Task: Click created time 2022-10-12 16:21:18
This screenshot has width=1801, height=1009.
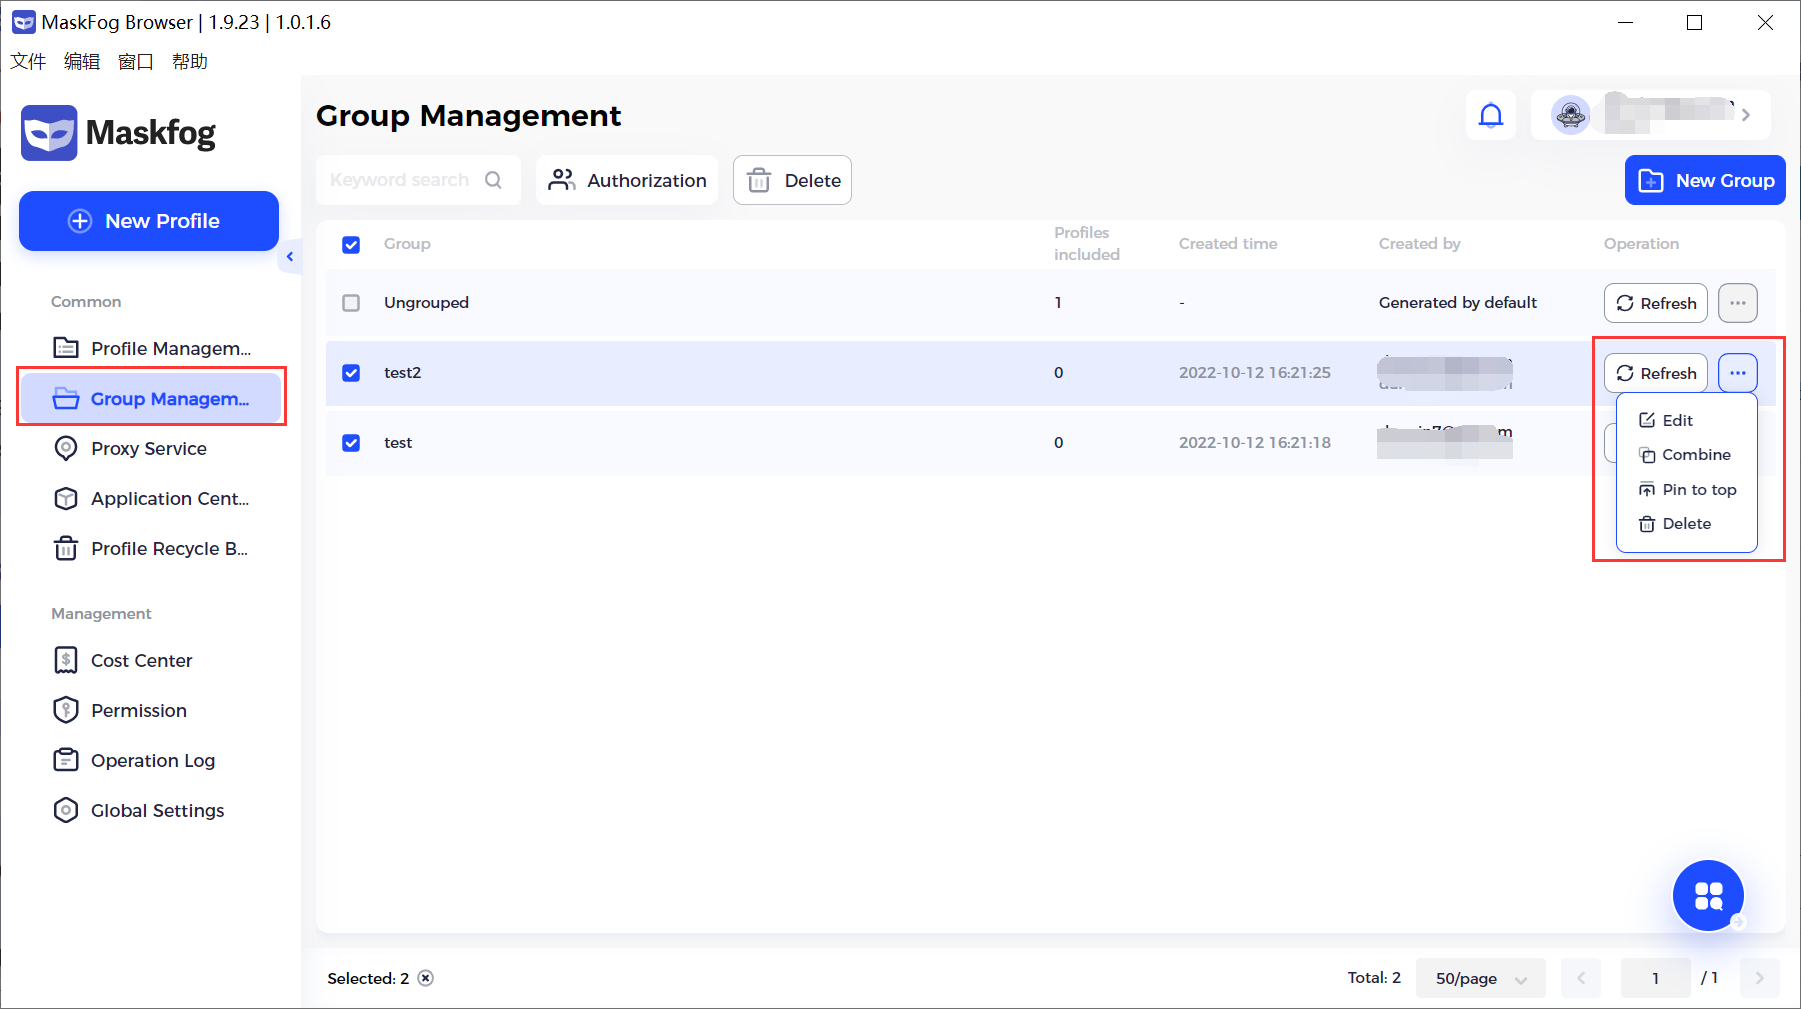Action: 1254,443
